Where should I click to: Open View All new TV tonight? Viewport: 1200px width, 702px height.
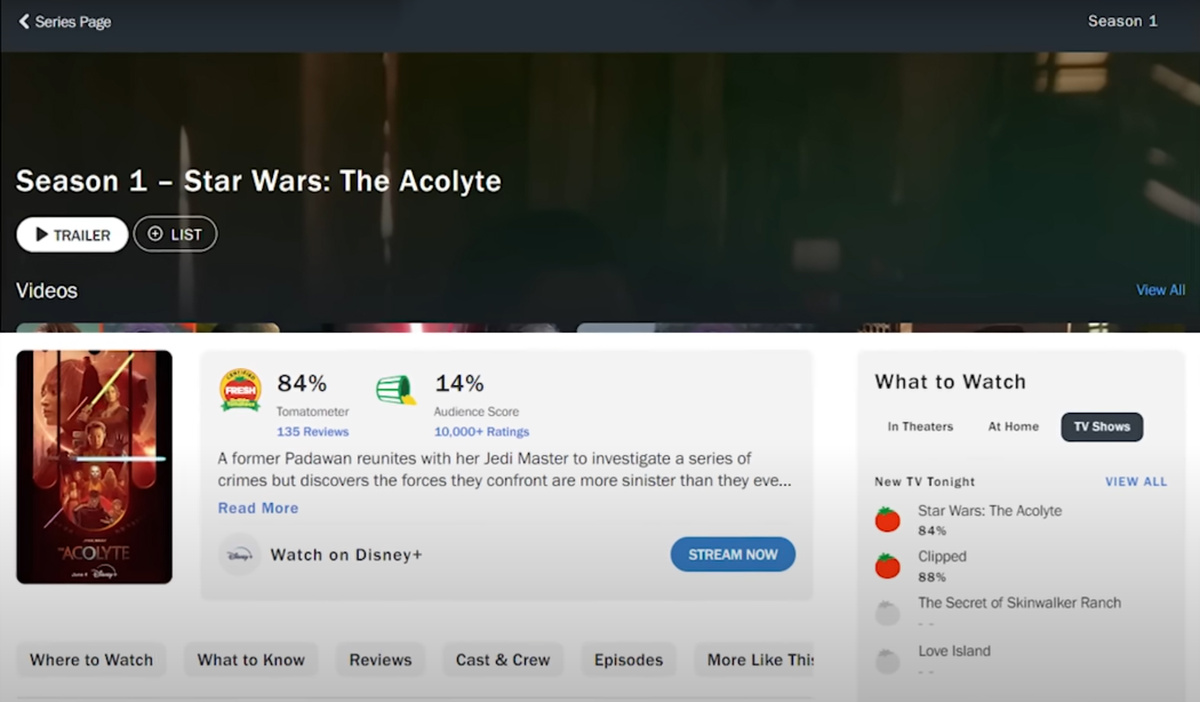point(1136,482)
